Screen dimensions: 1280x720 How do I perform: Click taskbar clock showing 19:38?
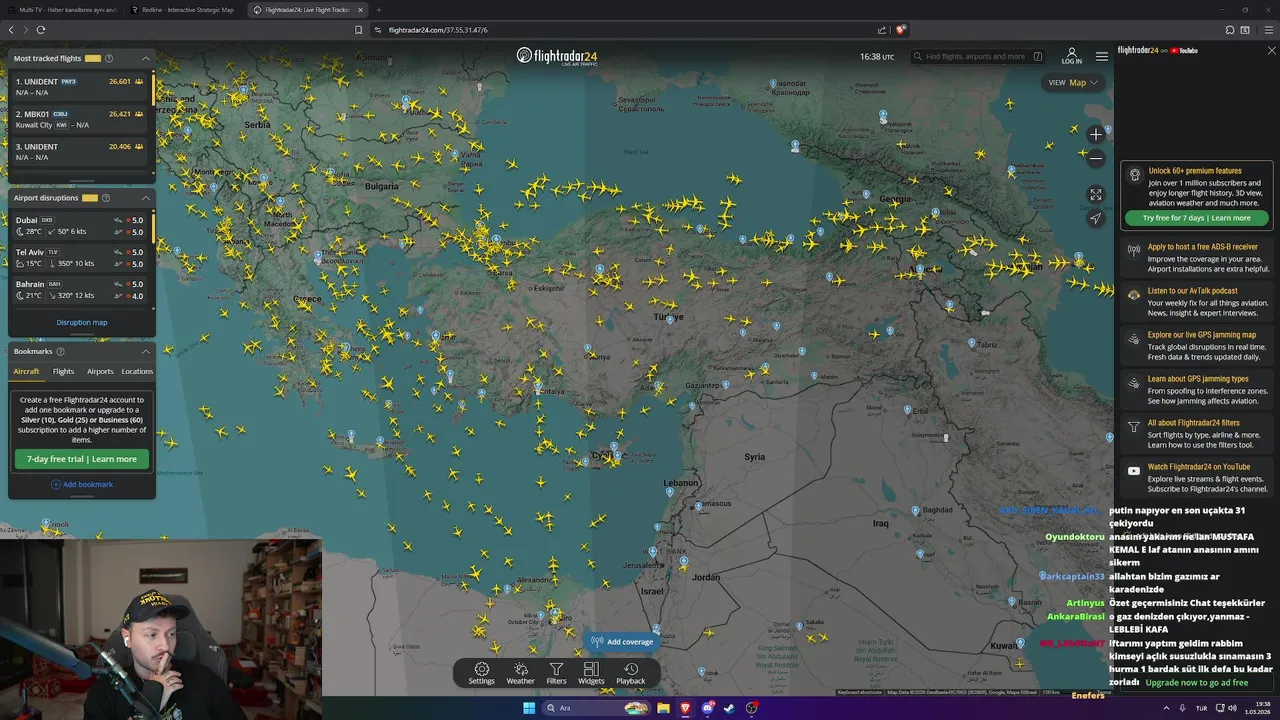(1257, 708)
